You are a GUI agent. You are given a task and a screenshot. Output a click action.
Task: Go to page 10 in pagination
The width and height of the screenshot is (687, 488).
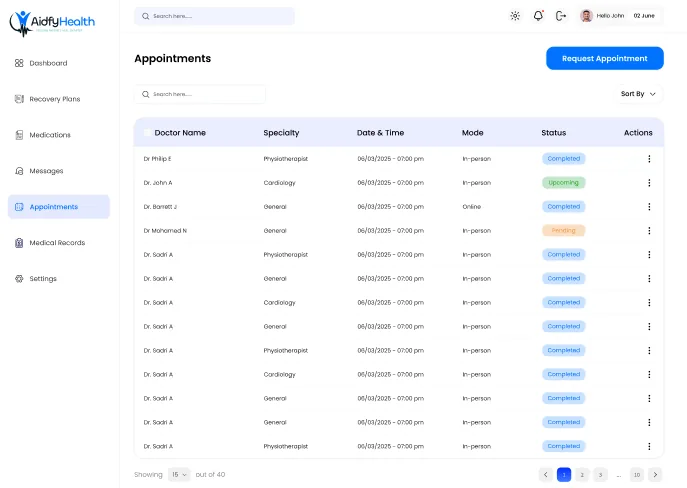[x=637, y=474]
